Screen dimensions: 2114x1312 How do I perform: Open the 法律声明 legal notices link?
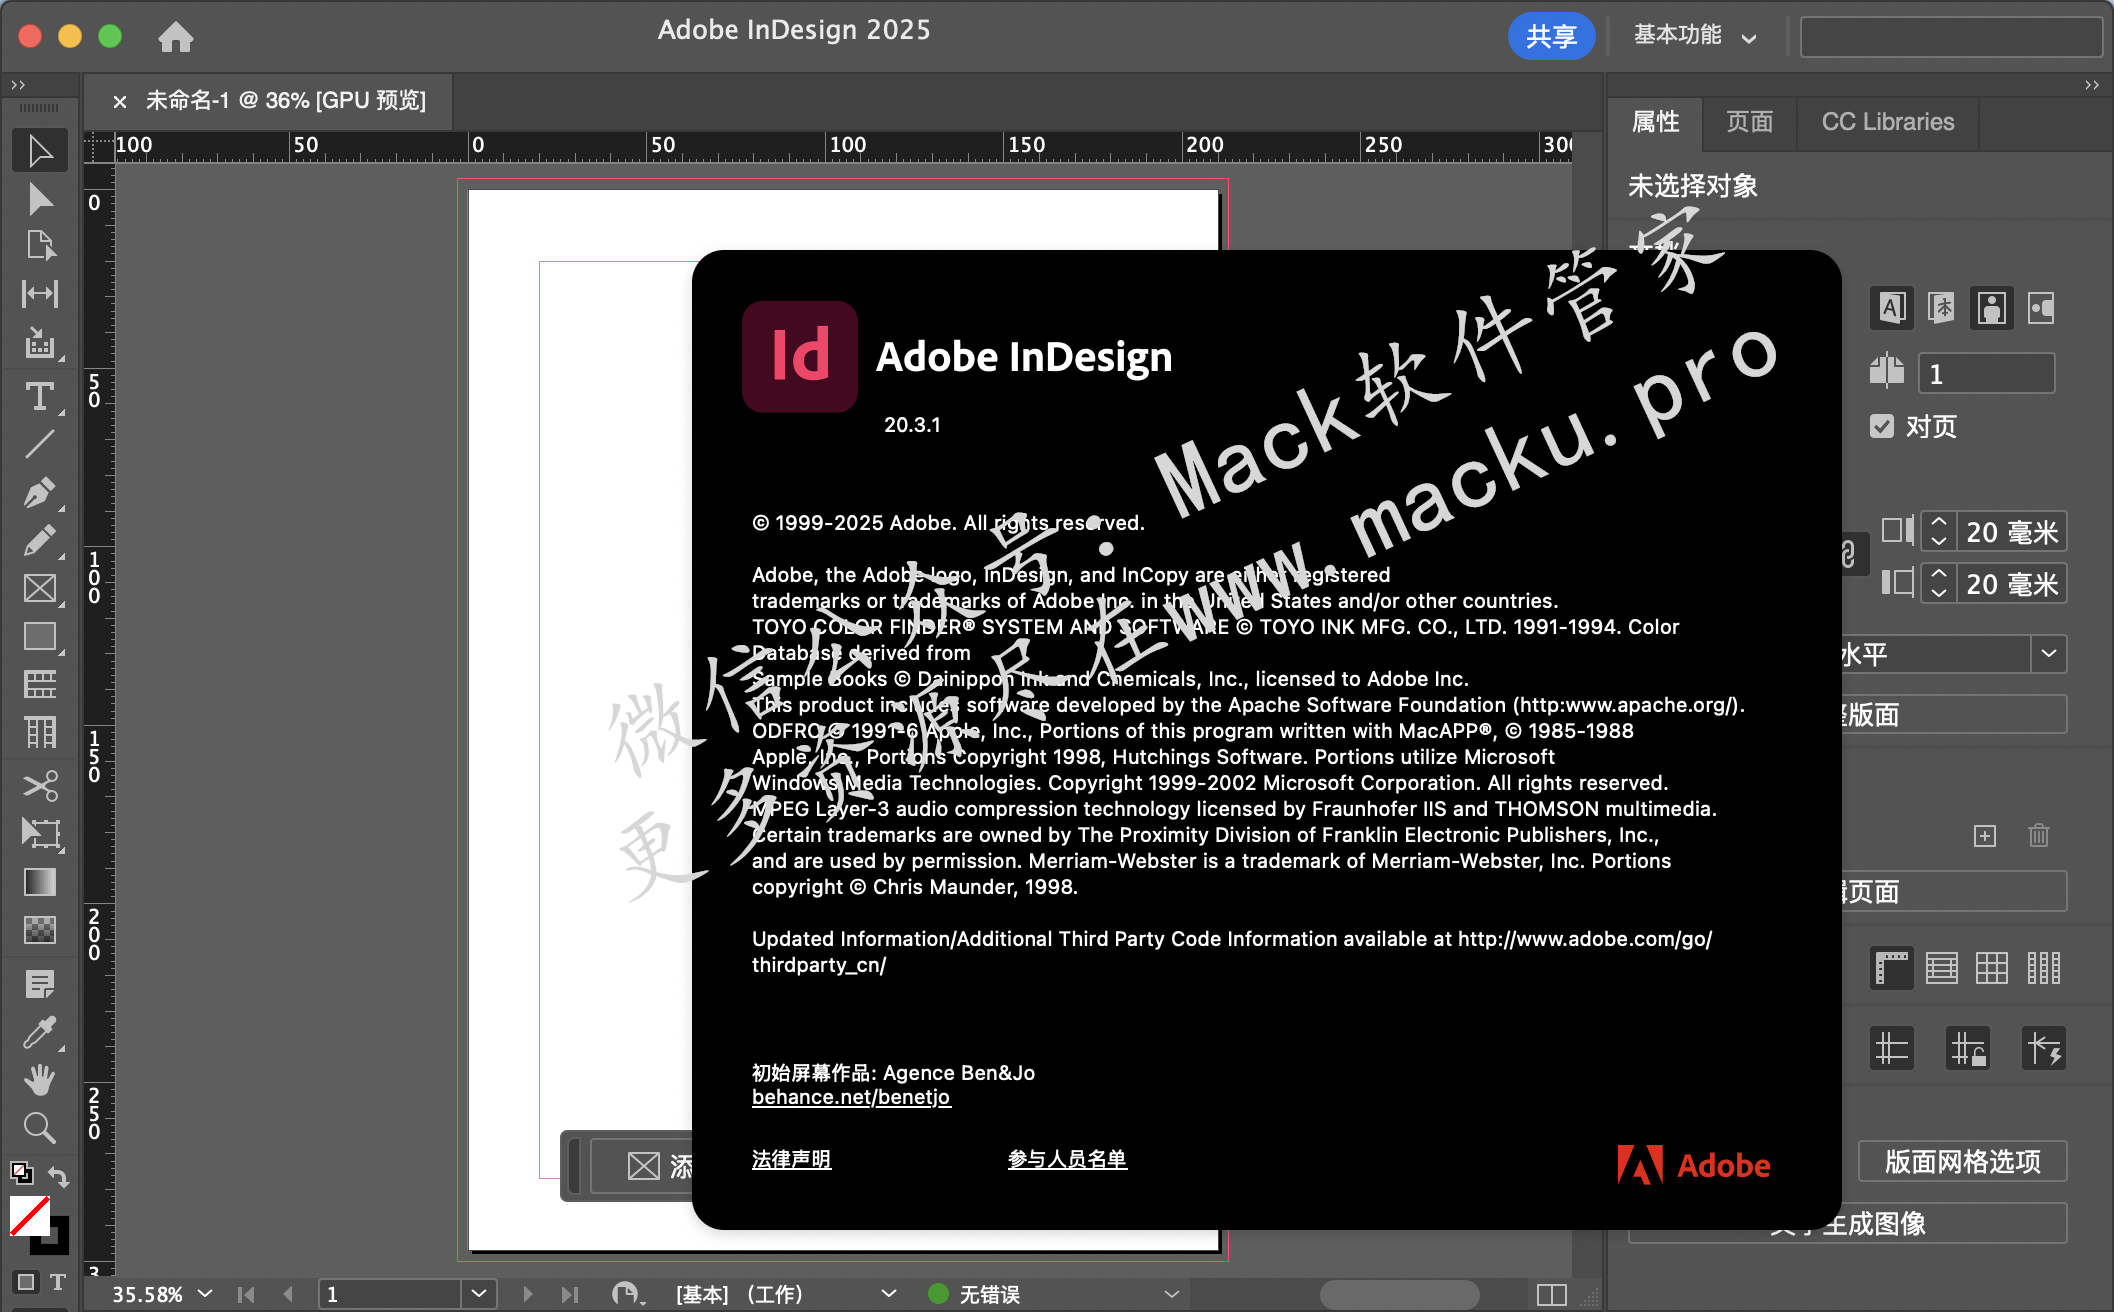coord(792,1159)
